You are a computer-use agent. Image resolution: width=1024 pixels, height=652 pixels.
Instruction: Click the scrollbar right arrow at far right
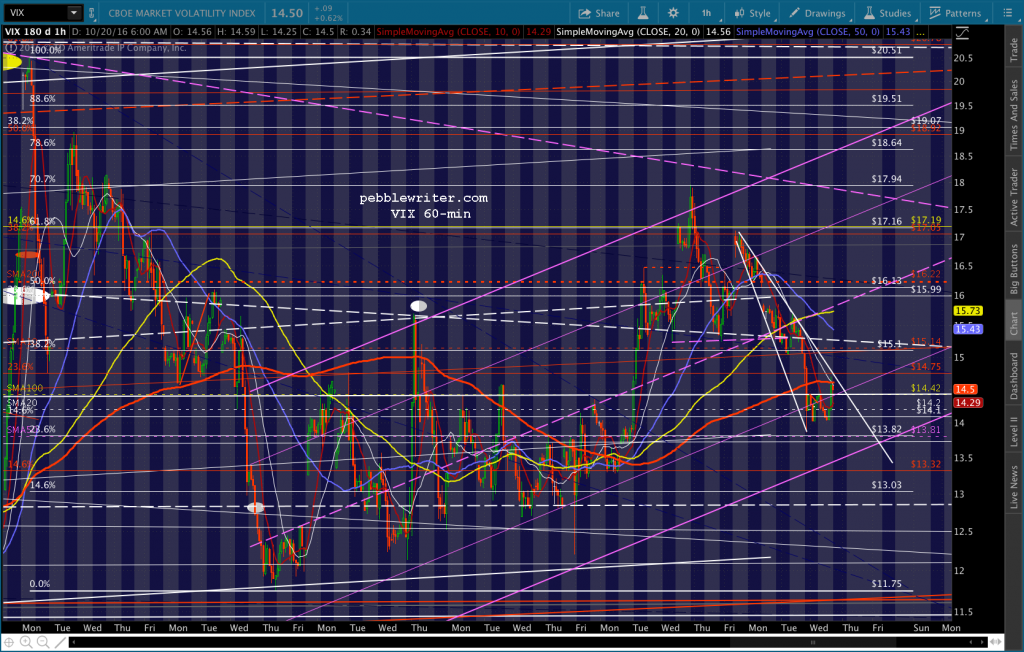(983, 643)
